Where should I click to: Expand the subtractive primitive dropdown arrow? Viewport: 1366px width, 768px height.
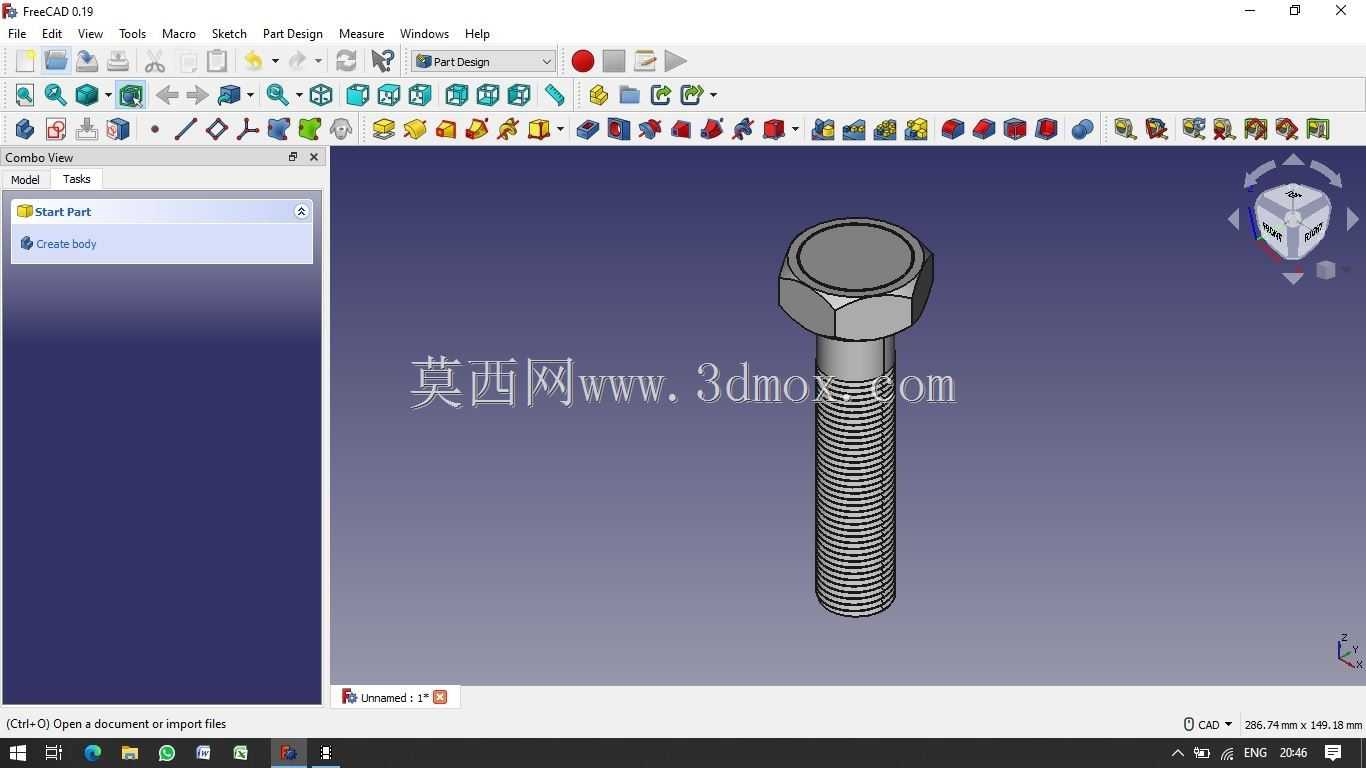795,129
